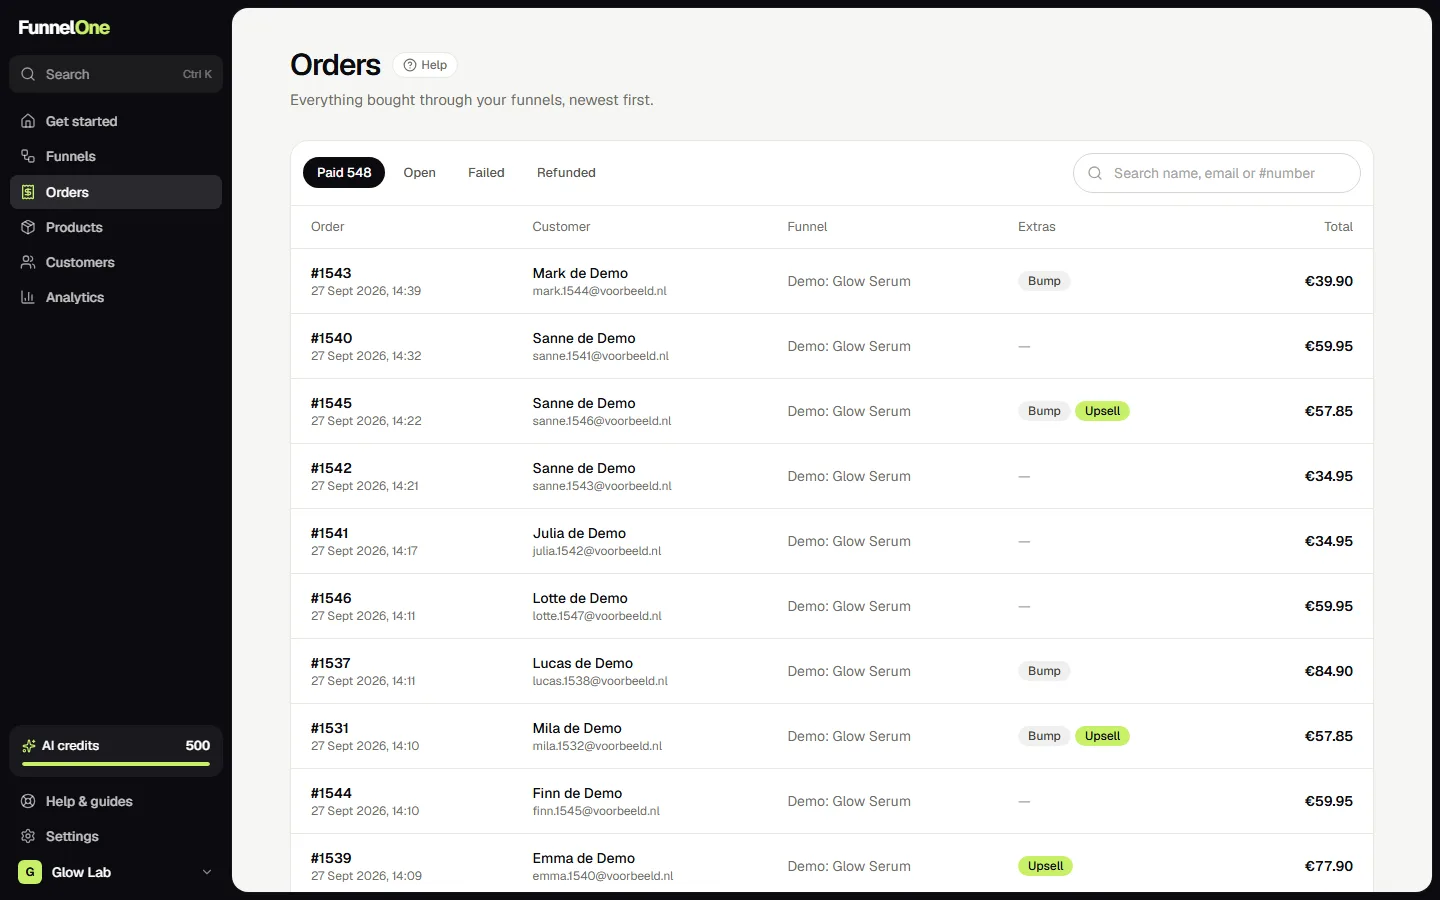Open order #1541
Viewport: 1440px width, 900px height.
(330, 533)
